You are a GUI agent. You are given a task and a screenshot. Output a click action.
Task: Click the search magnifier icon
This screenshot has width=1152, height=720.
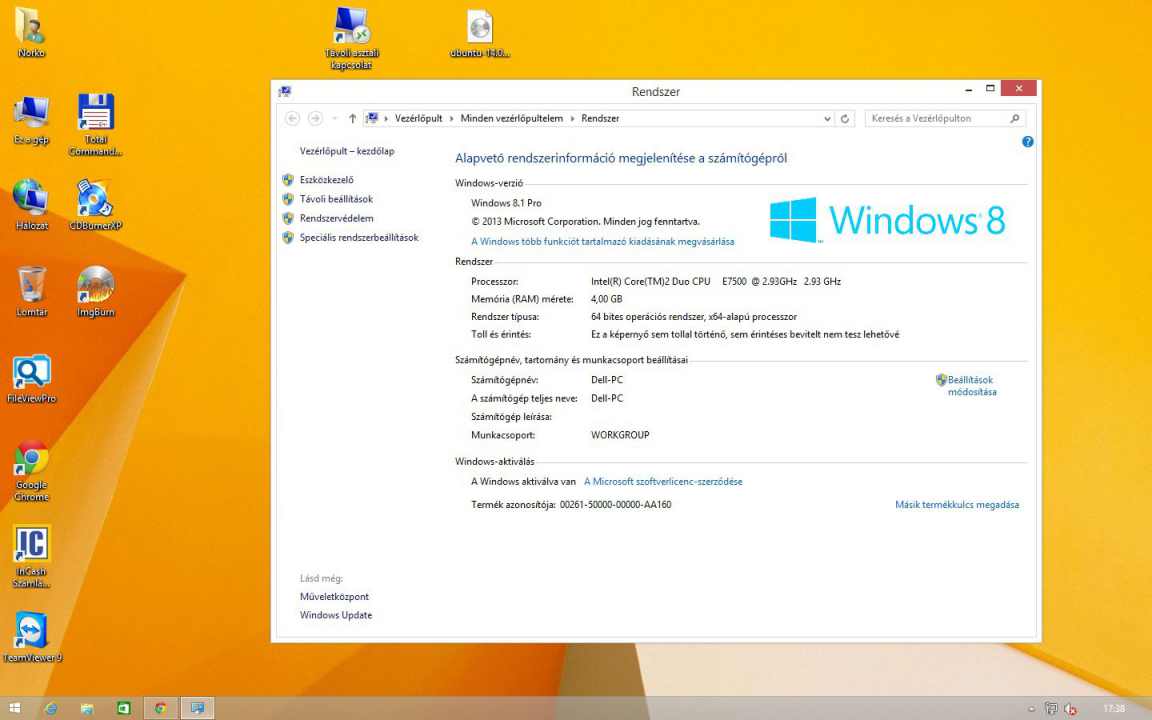(1015, 118)
